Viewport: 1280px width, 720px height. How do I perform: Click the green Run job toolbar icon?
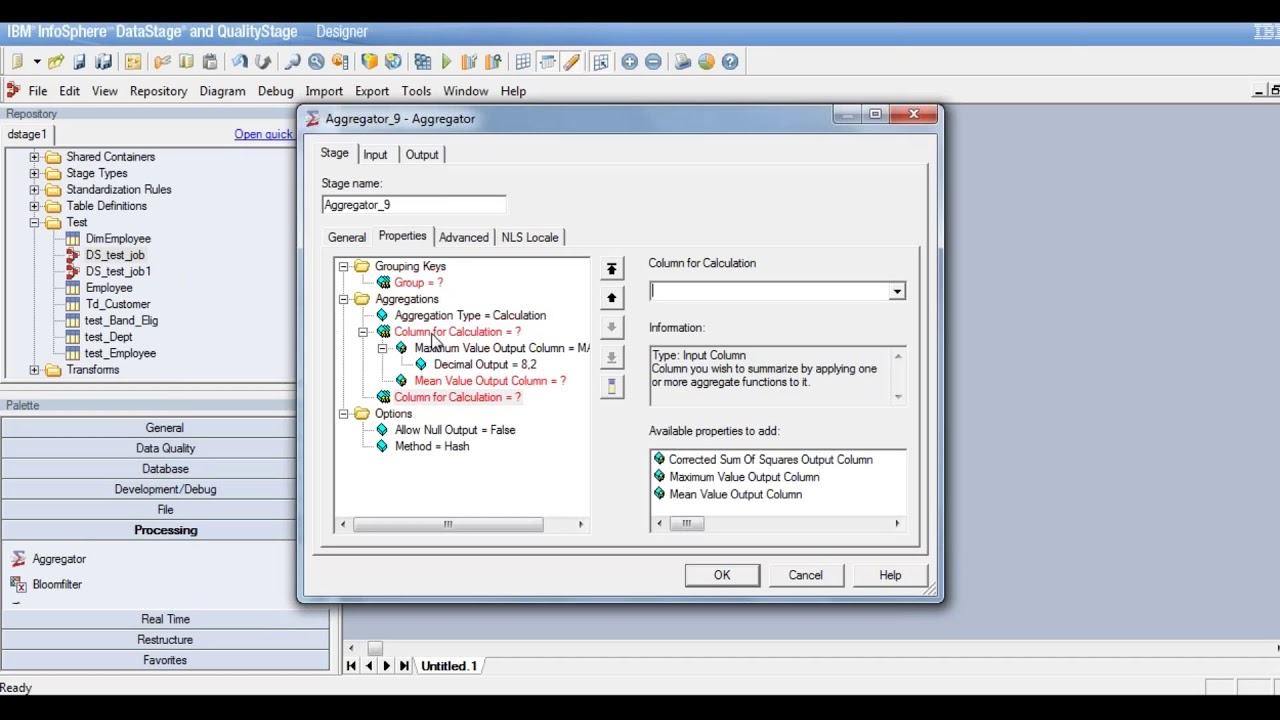pos(446,62)
